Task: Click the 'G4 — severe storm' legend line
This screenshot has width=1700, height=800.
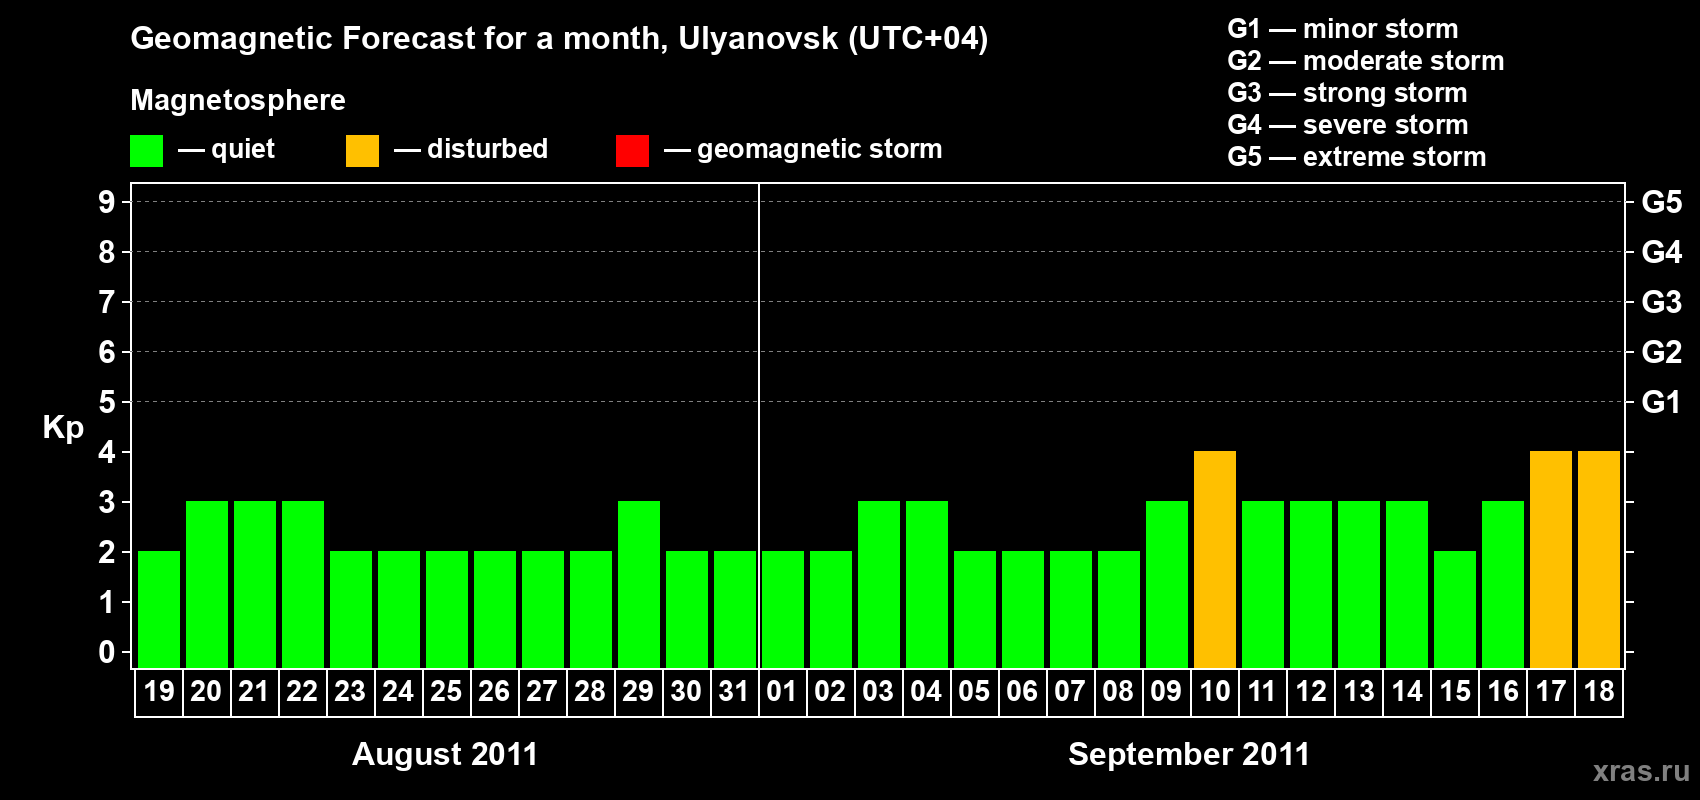Action: point(1348,125)
